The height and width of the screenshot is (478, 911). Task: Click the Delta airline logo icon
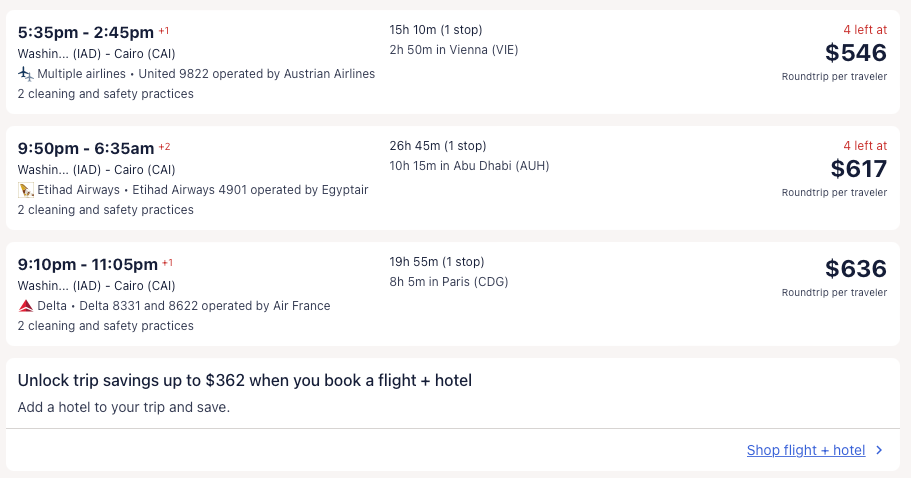(x=26, y=306)
